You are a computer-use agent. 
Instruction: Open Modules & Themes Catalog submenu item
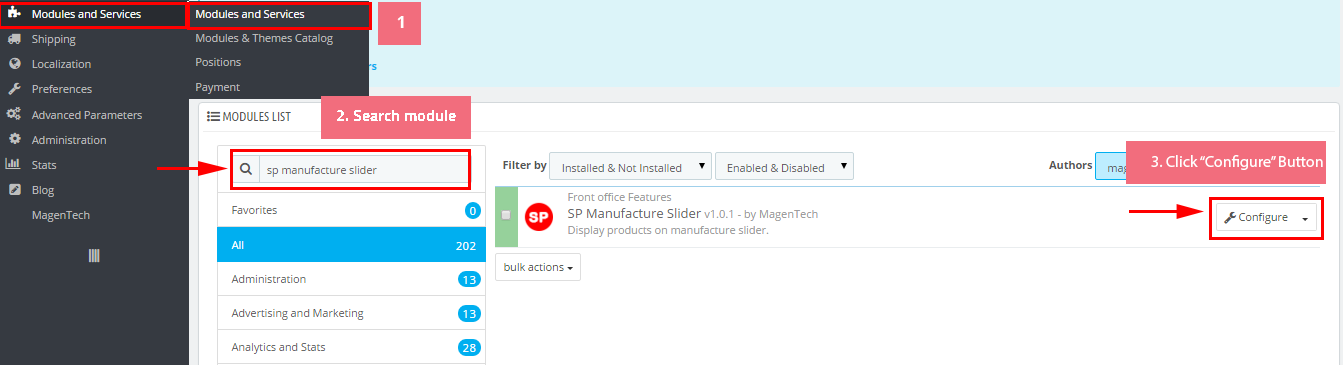(x=264, y=38)
